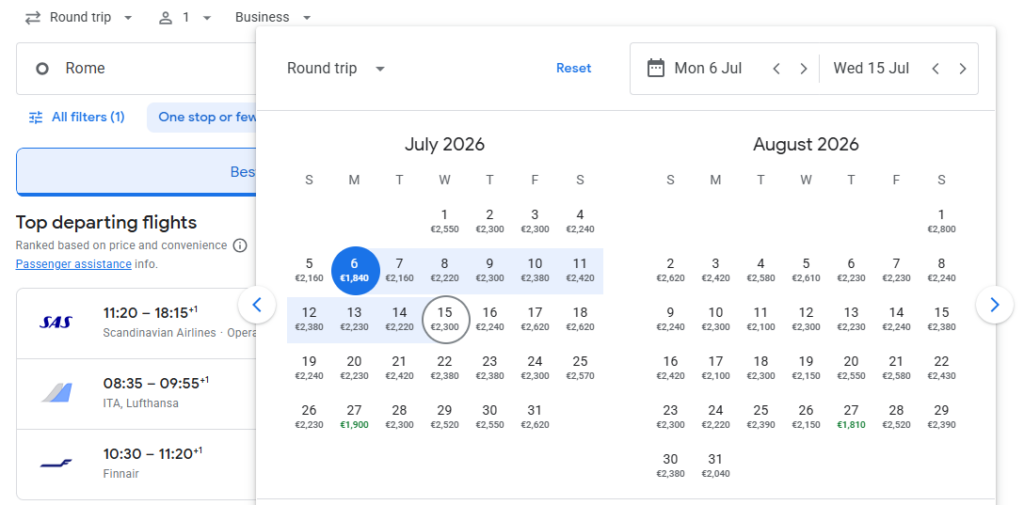Select August 24 priced €2,220
Screen dimensions: 1024x505
click(x=716, y=417)
